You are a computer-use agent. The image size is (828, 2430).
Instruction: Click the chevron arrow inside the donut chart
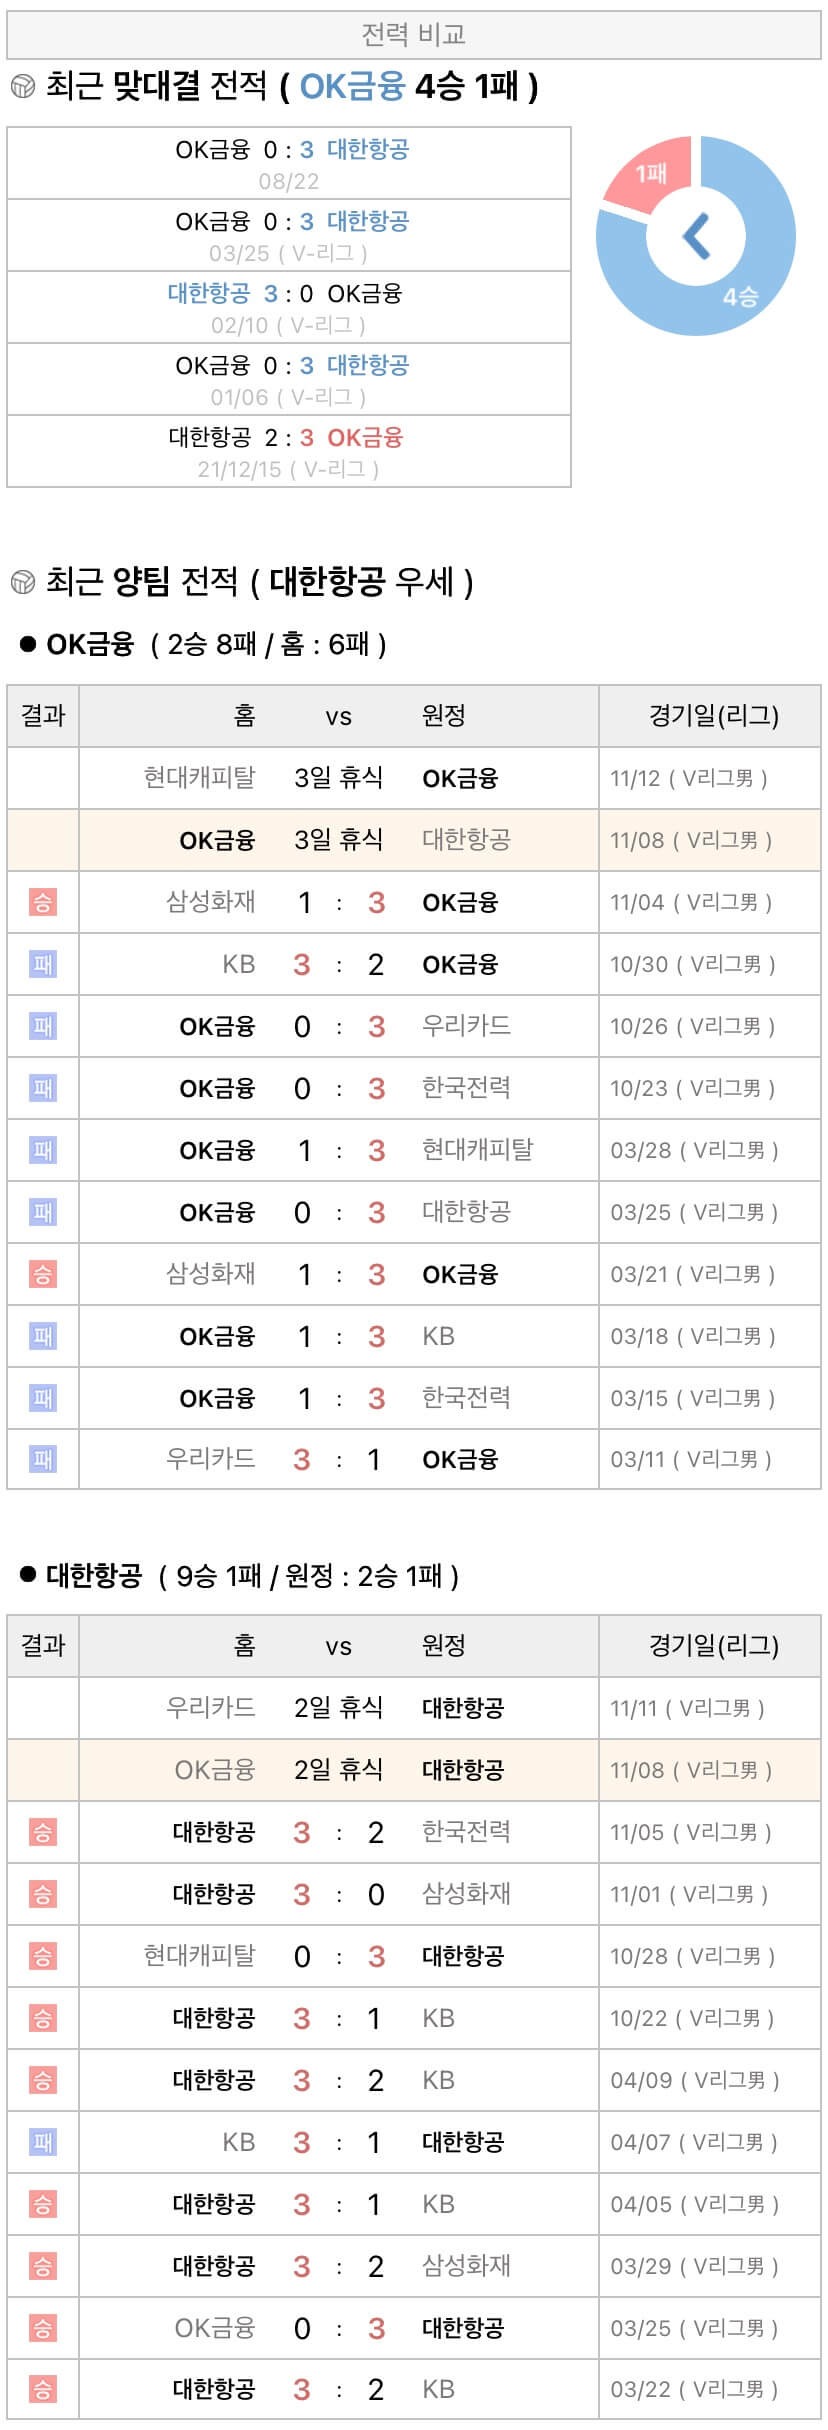point(696,236)
